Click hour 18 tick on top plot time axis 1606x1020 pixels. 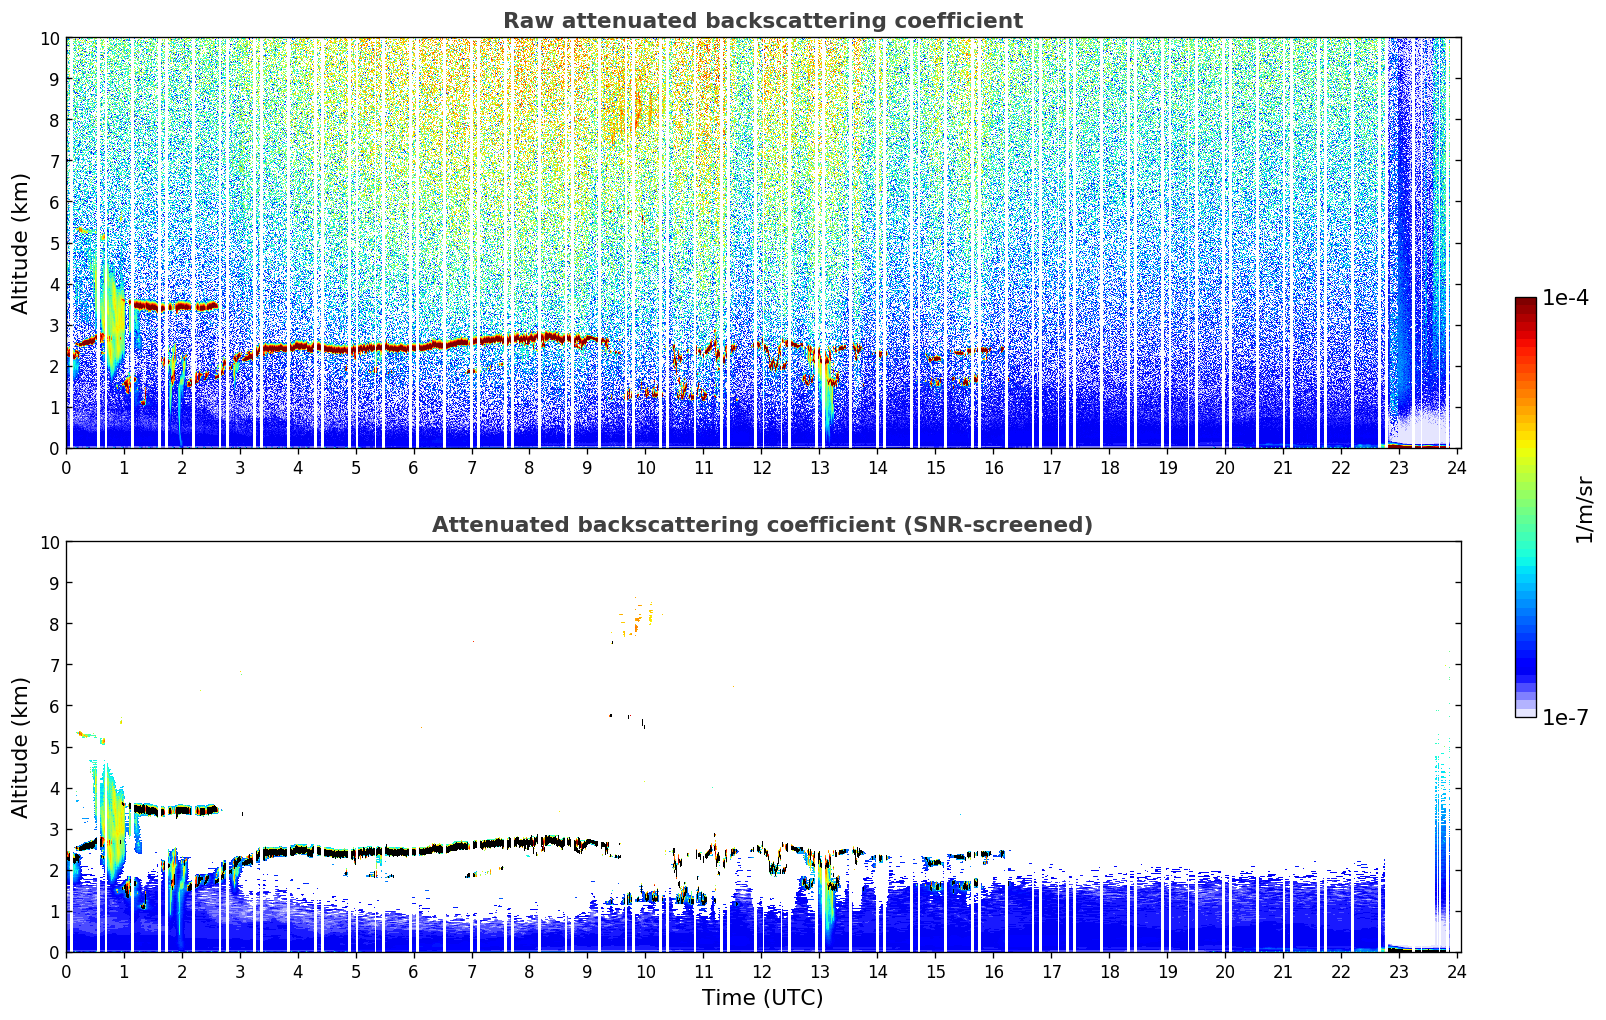pos(1109,467)
